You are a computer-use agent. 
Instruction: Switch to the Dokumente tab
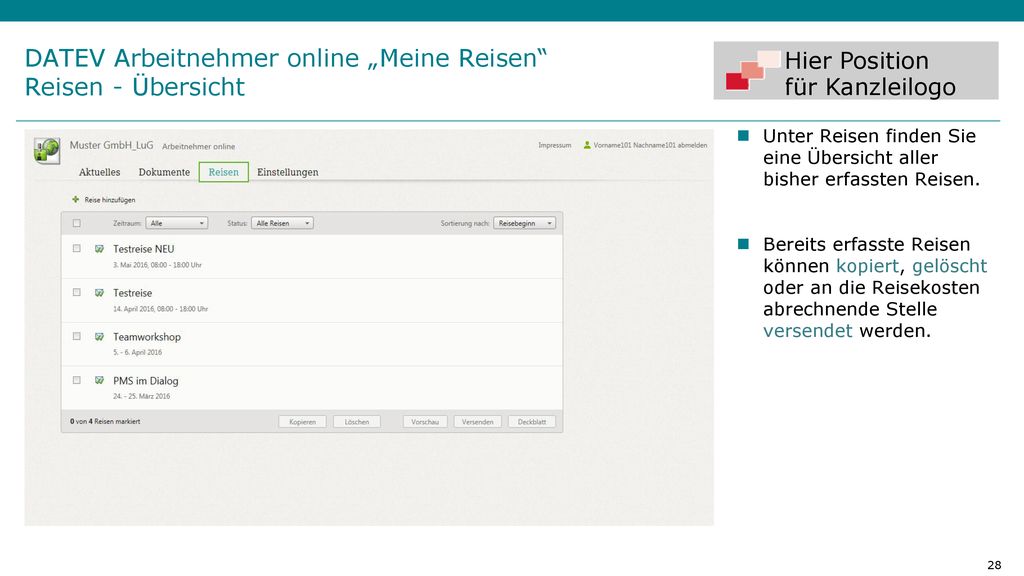click(x=164, y=172)
